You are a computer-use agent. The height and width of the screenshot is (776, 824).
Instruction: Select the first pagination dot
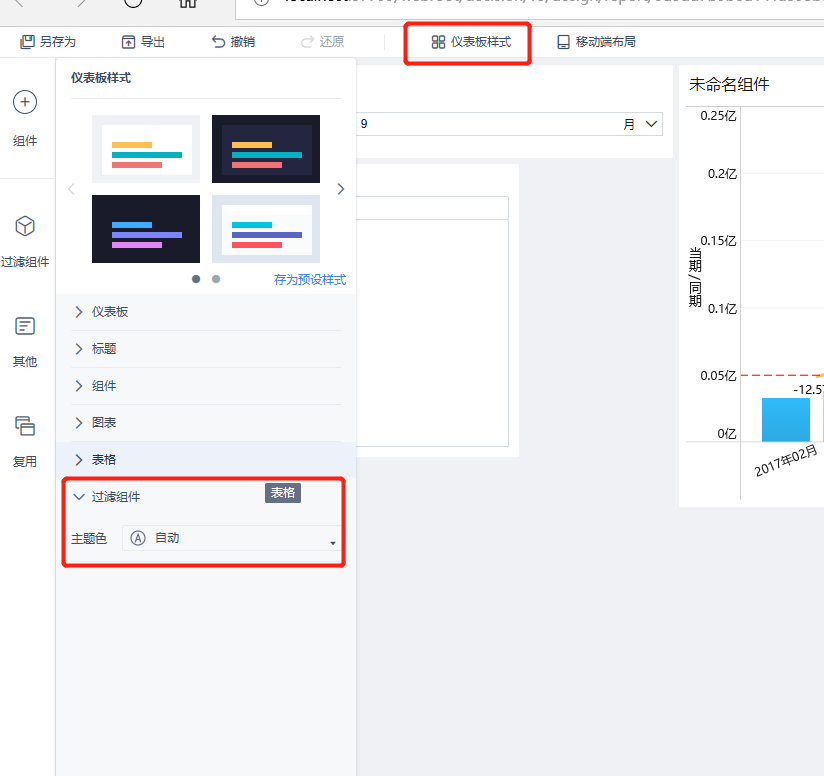coord(196,279)
